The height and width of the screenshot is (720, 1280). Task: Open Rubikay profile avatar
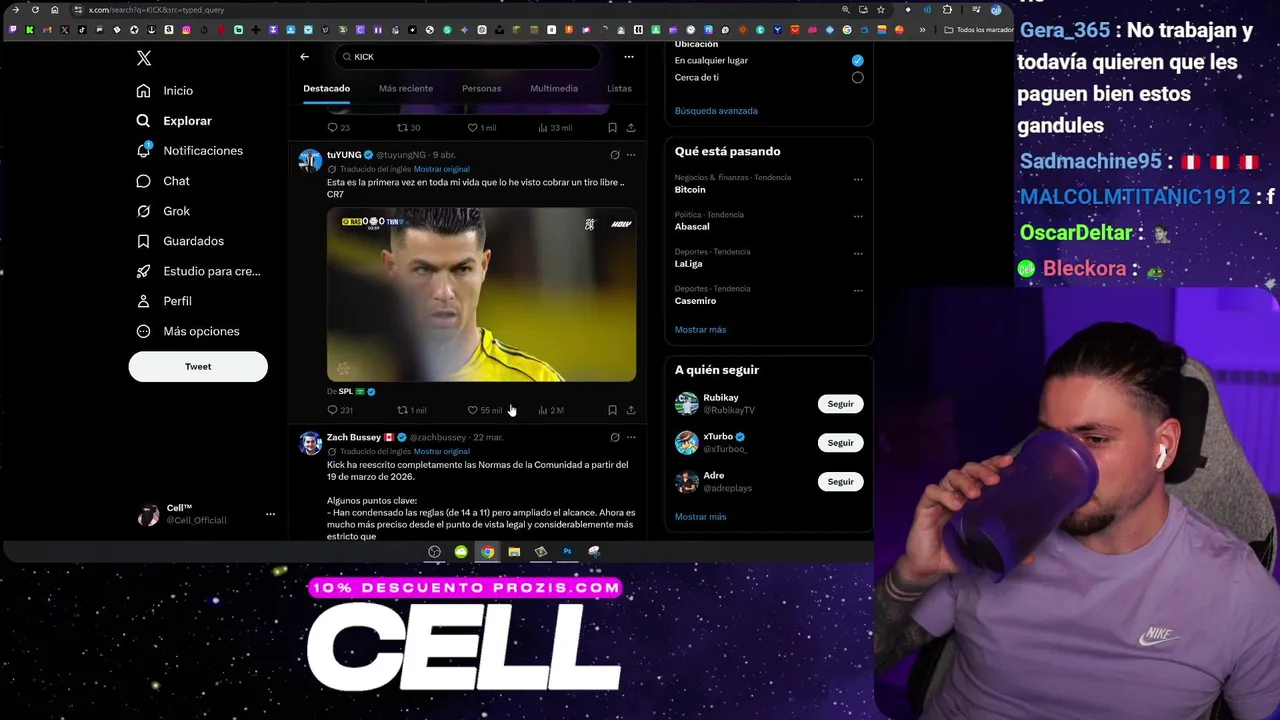coord(686,404)
